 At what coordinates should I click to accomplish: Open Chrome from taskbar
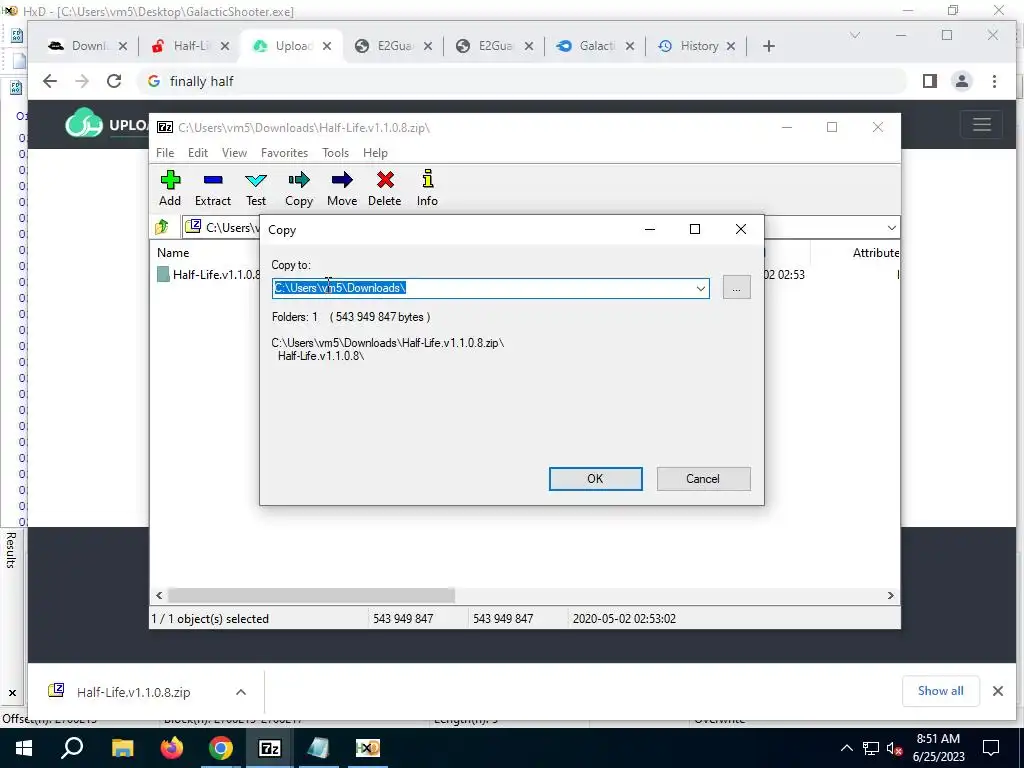pyautogui.click(x=221, y=748)
